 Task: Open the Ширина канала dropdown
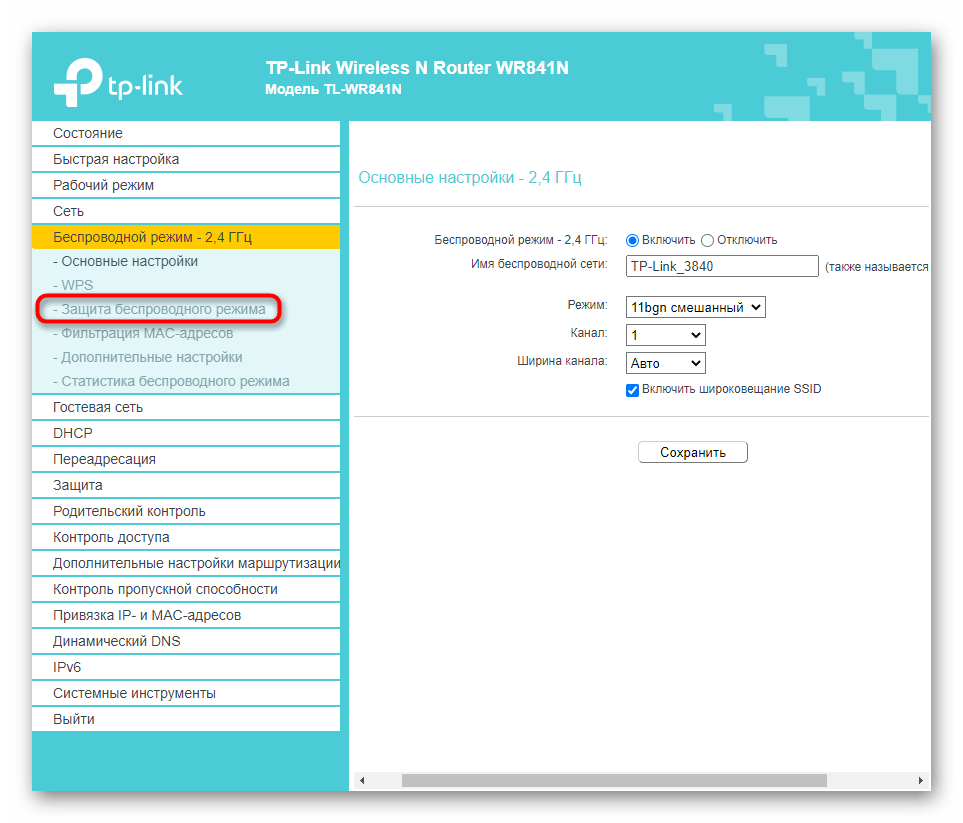pos(665,363)
